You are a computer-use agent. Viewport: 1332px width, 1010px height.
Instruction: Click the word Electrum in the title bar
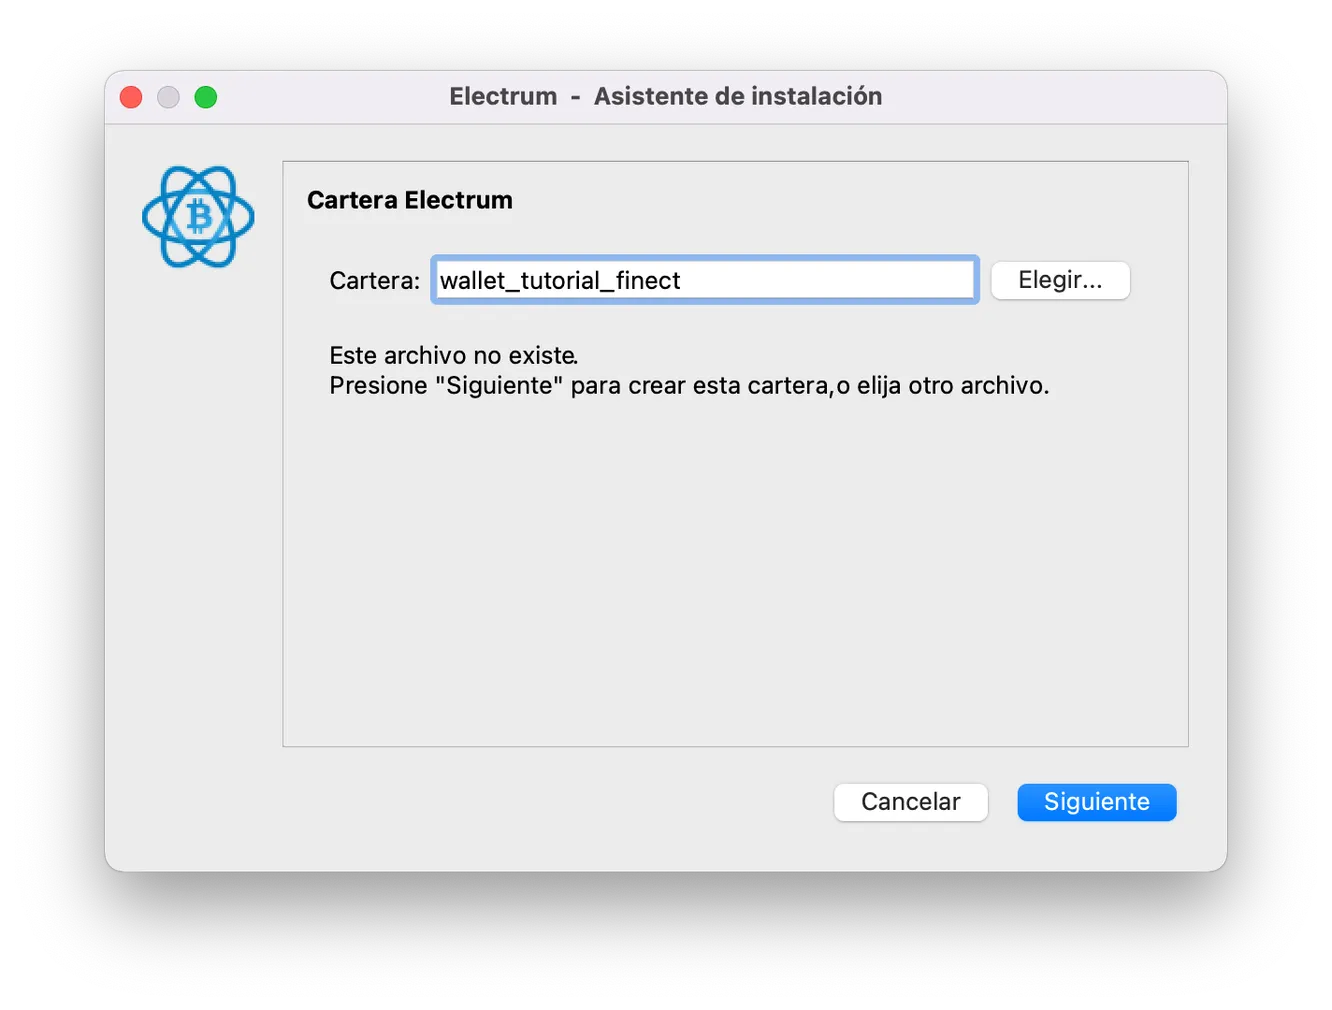tap(503, 97)
